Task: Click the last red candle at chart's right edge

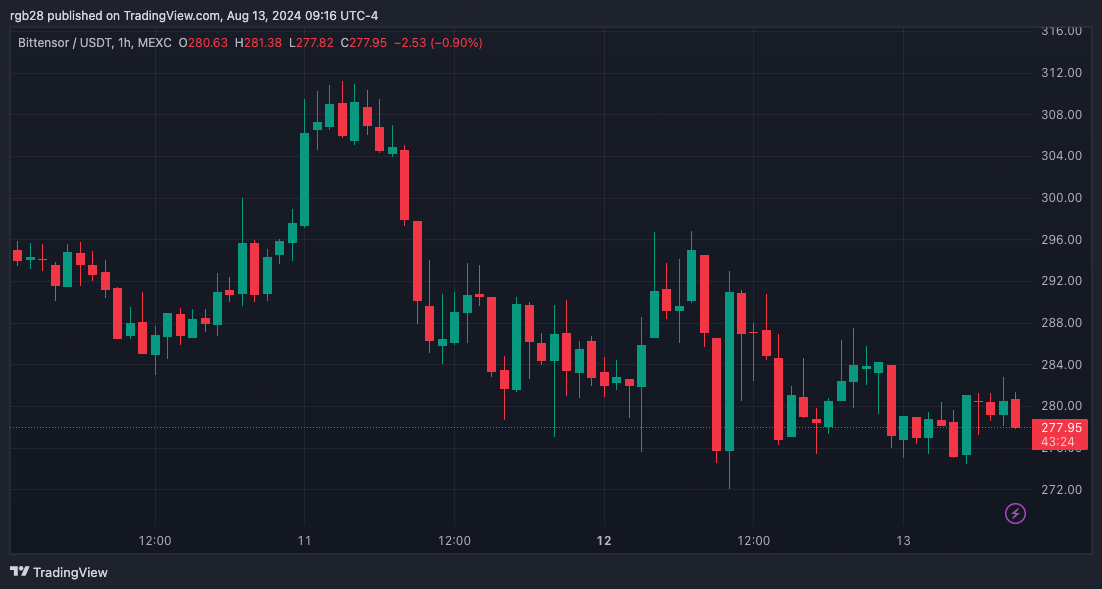Action: (1016, 413)
